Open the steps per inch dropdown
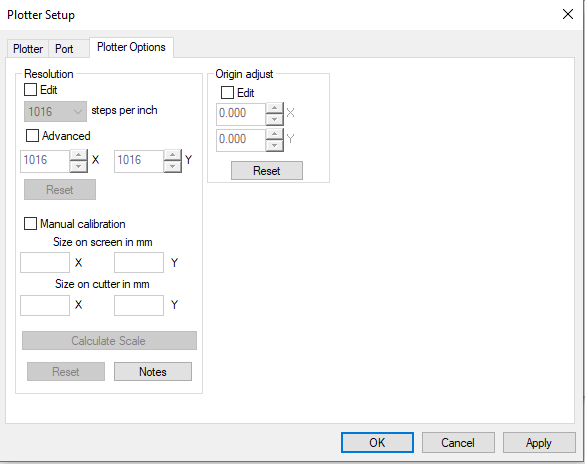Screen dimensions: 585x464 click(x=55, y=112)
